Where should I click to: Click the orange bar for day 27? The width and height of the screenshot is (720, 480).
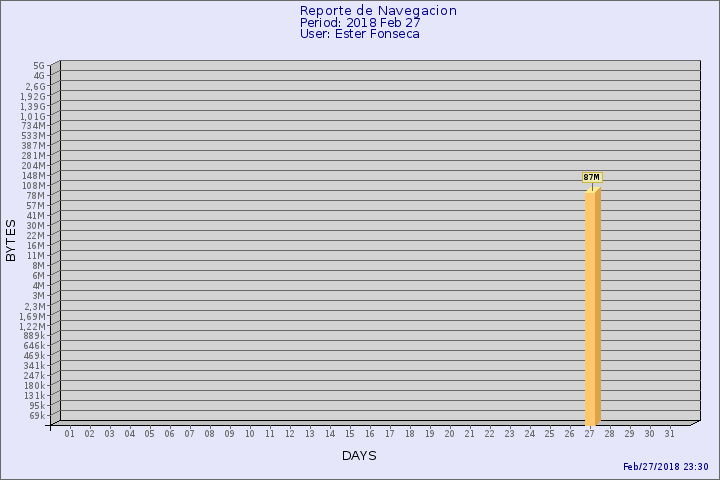point(592,305)
